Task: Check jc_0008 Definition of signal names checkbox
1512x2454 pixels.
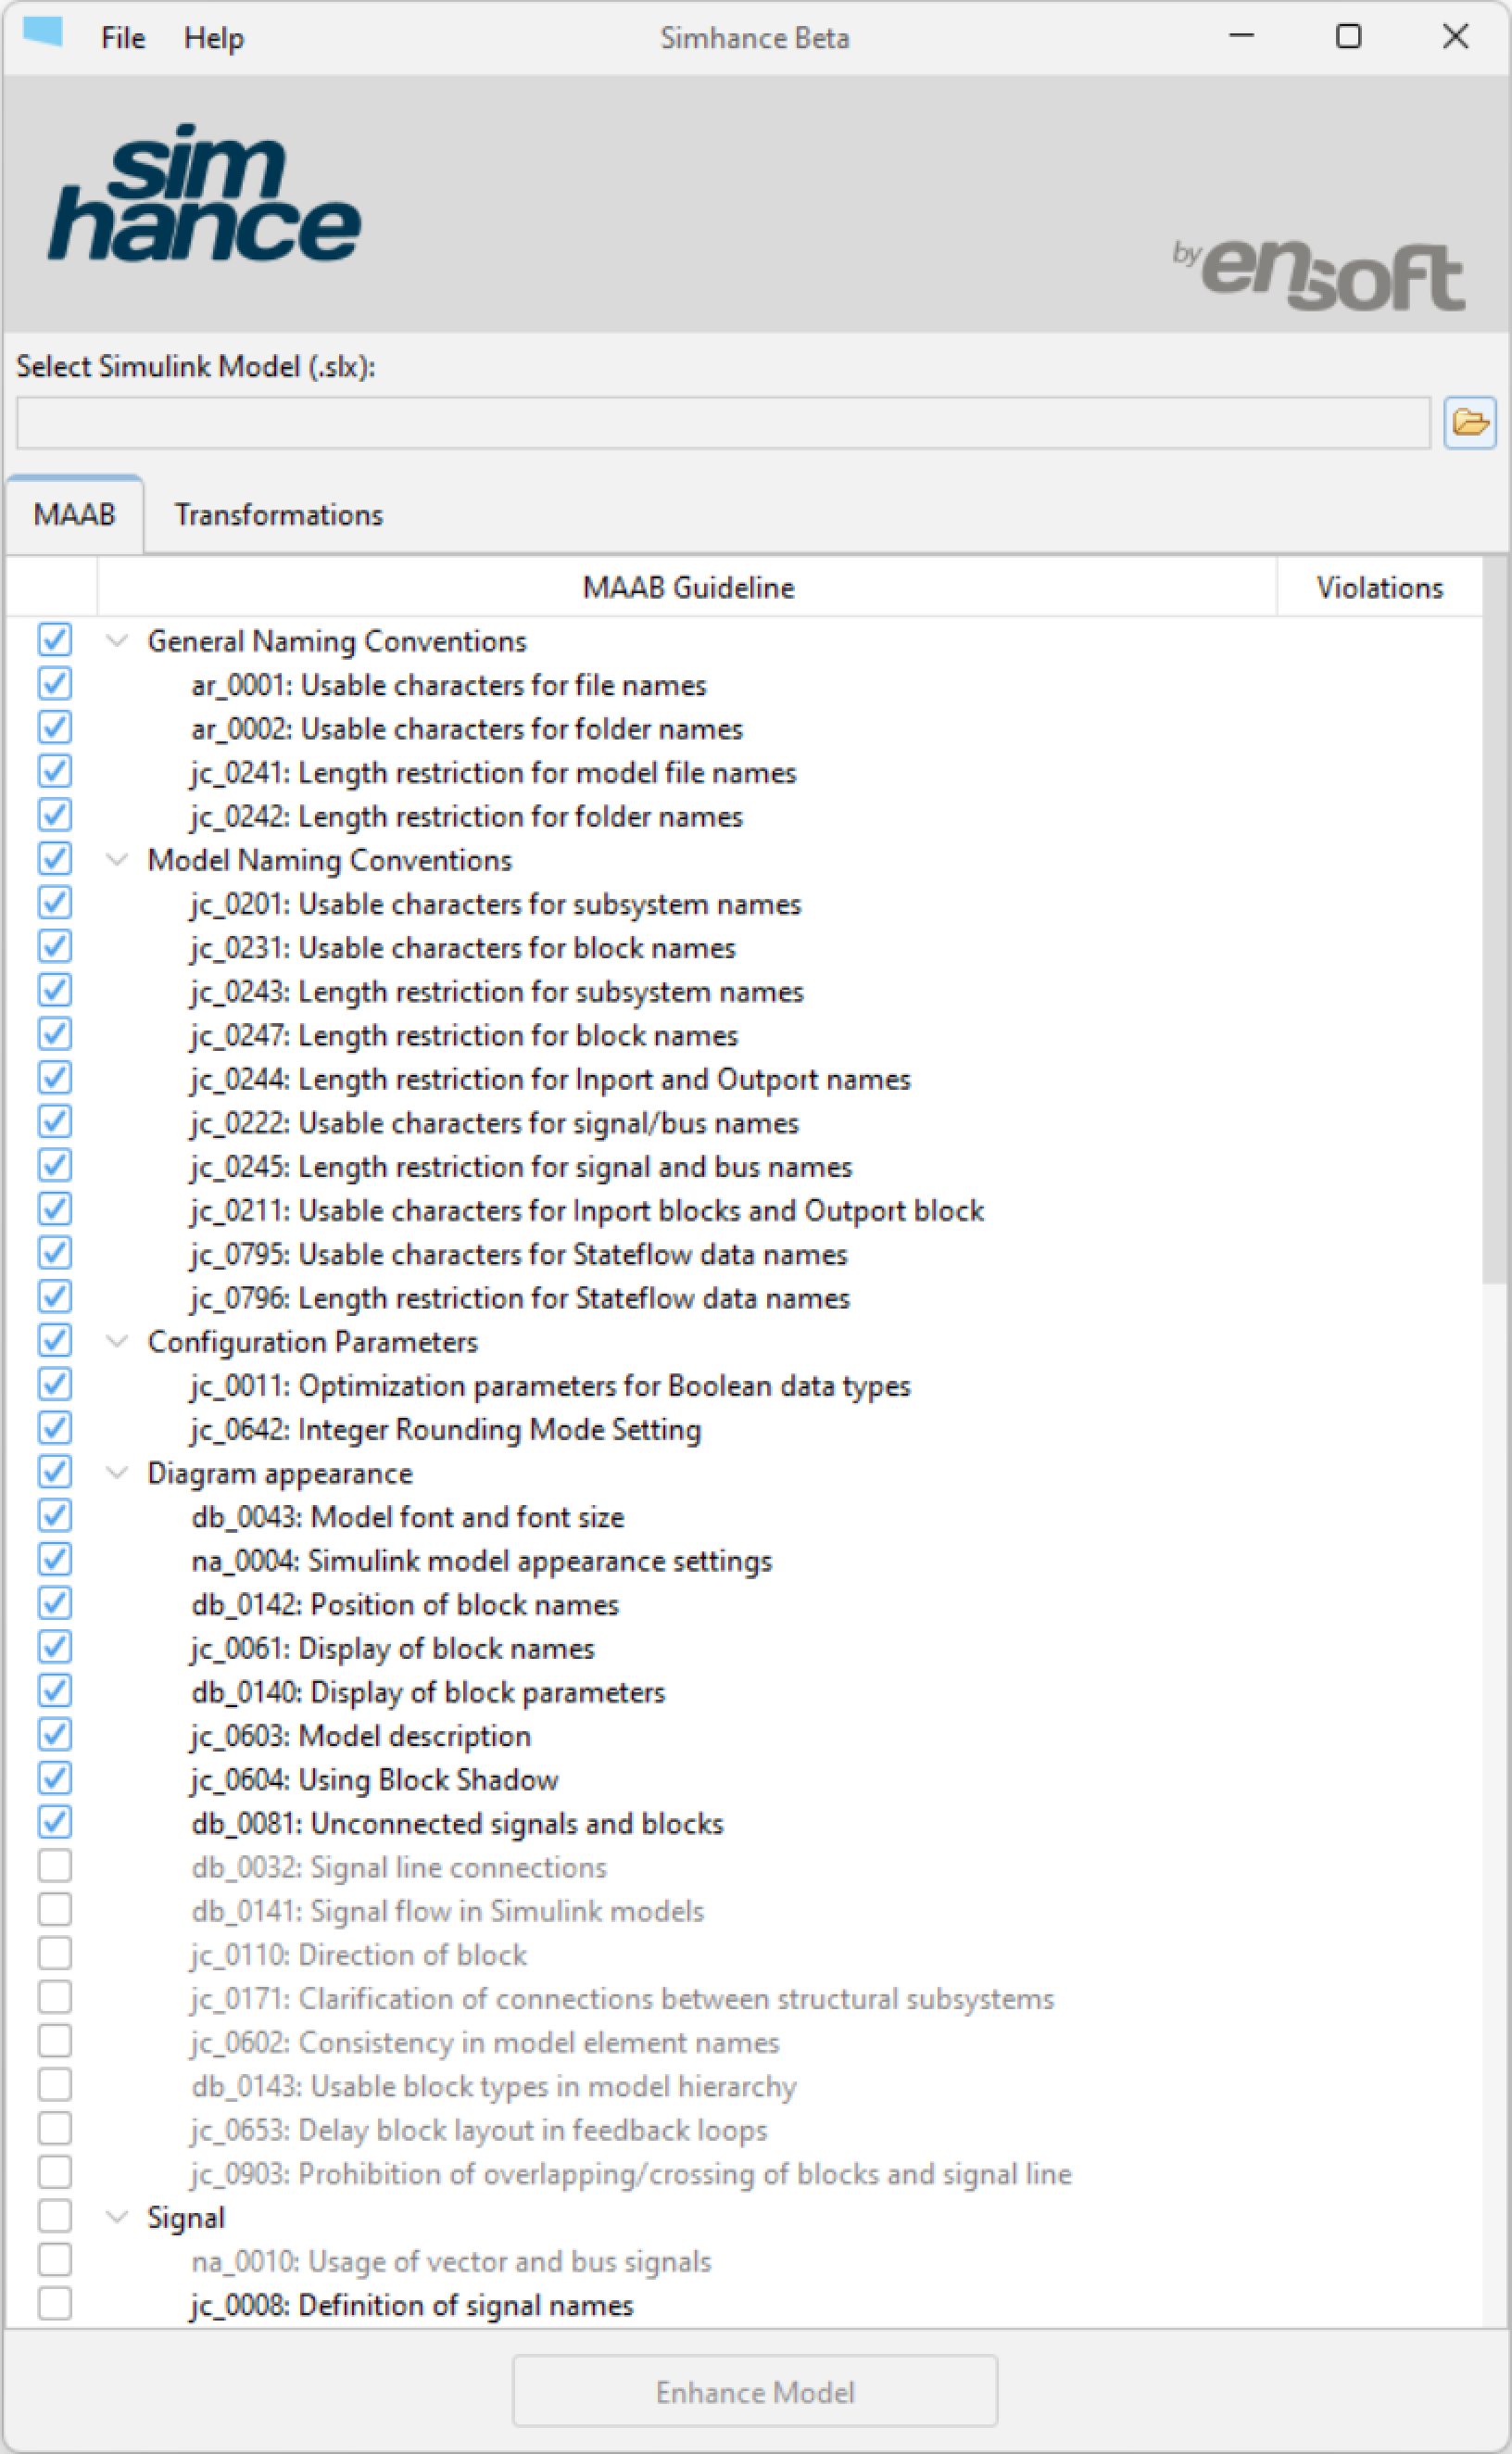Action: (55, 2304)
